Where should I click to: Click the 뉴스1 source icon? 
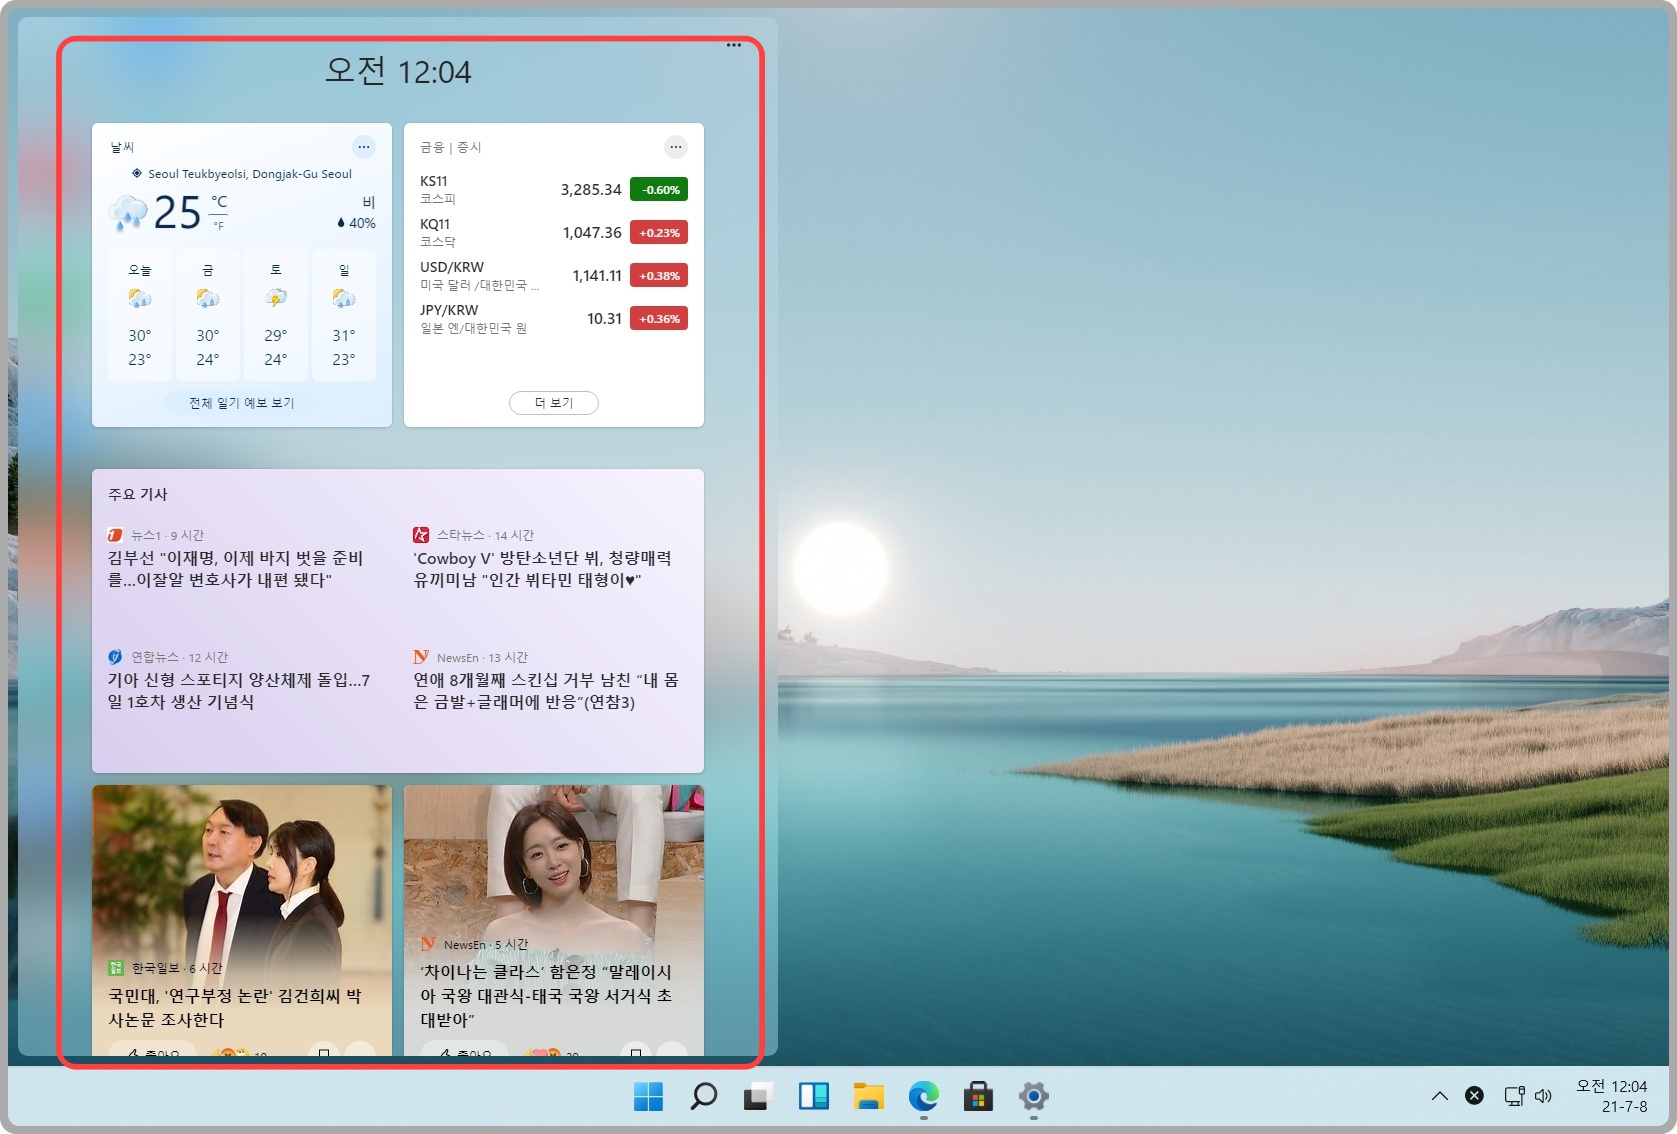coord(115,535)
